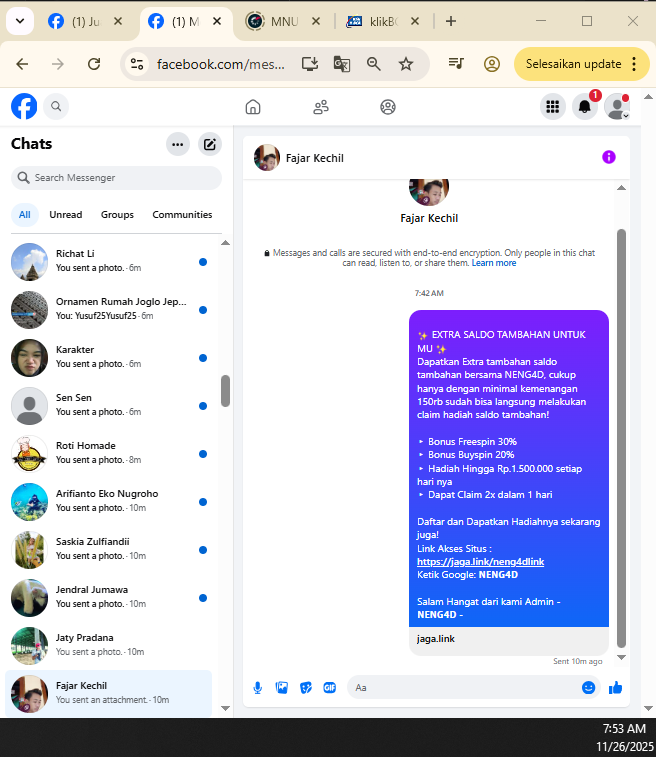Select the Unread chats filter

tap(66, 215)
